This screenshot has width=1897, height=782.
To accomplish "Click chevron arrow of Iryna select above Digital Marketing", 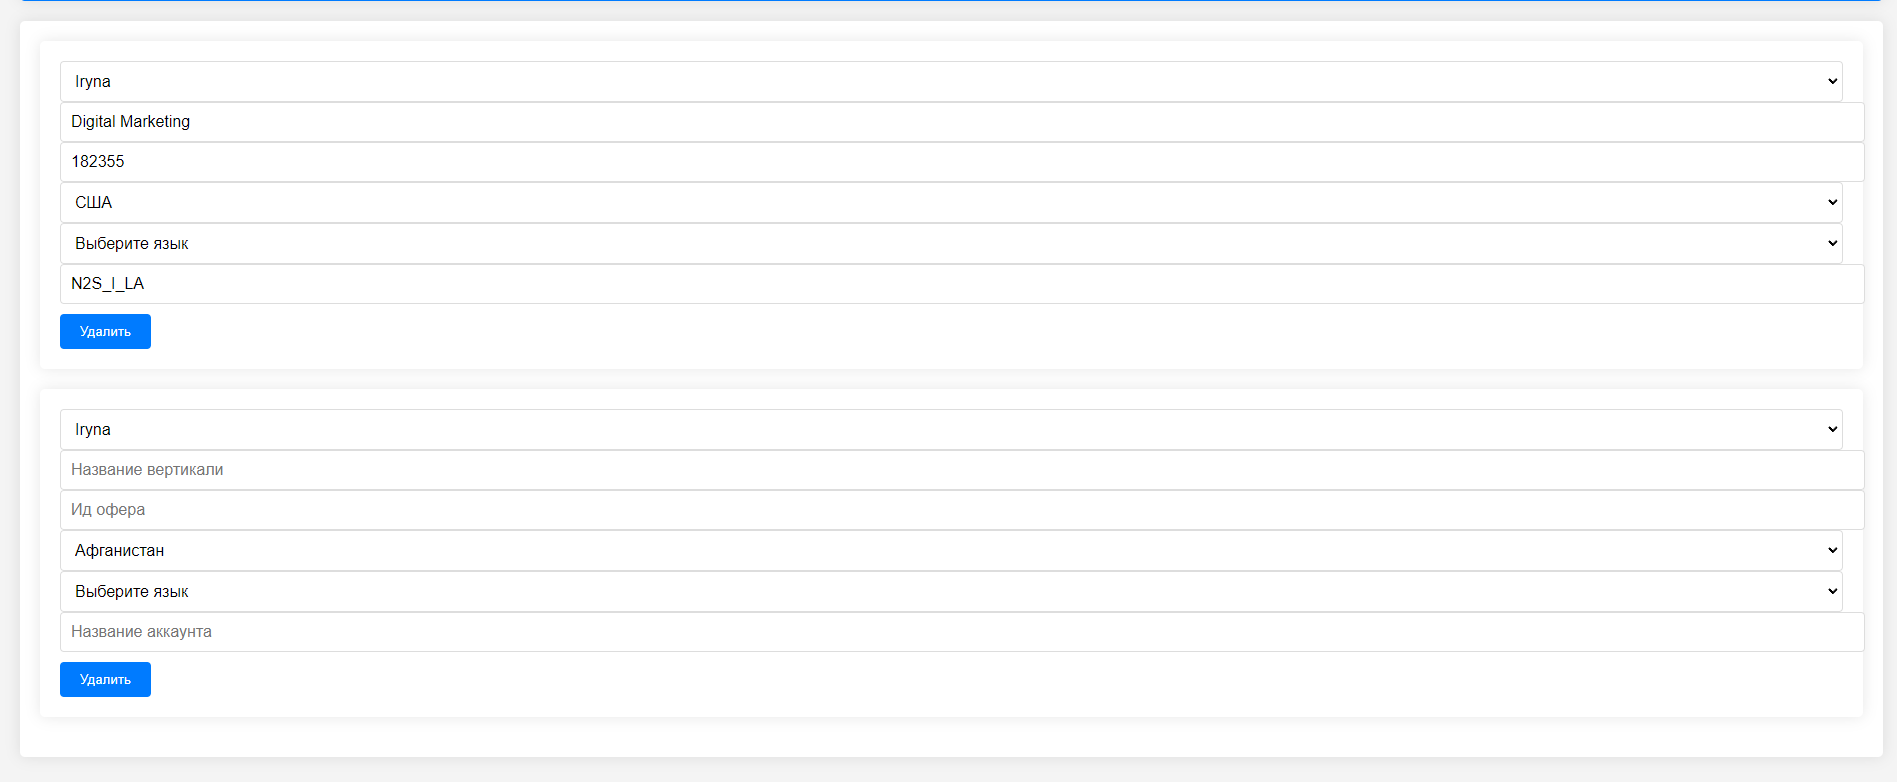I will [x=1832, y=81].
